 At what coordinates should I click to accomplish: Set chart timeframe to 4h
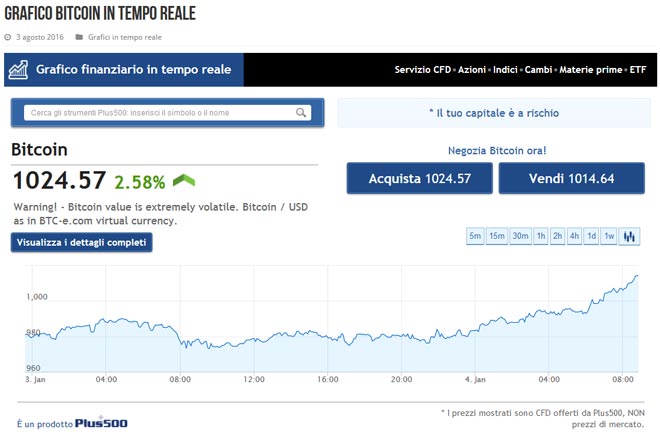(575, 237)
